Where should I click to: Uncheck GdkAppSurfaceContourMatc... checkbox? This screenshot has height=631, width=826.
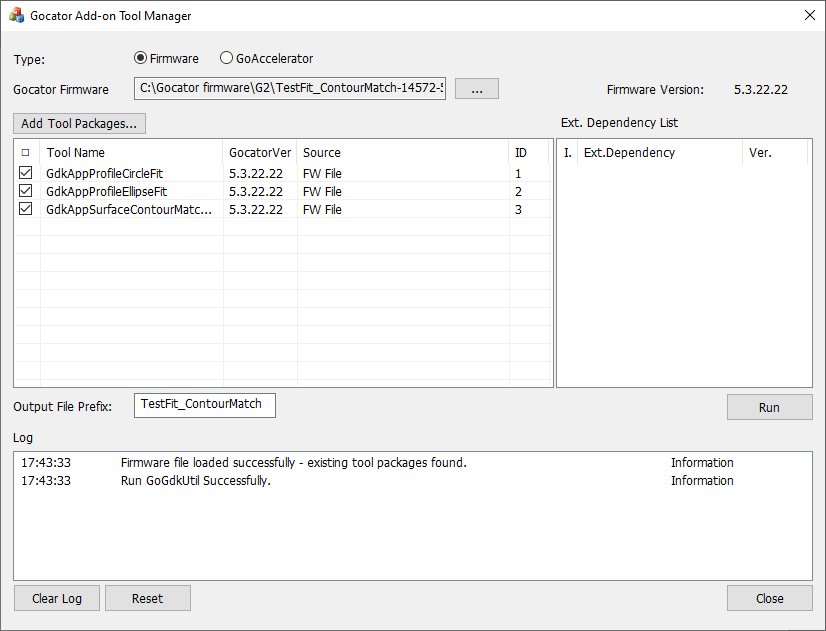tap(25, 209)
